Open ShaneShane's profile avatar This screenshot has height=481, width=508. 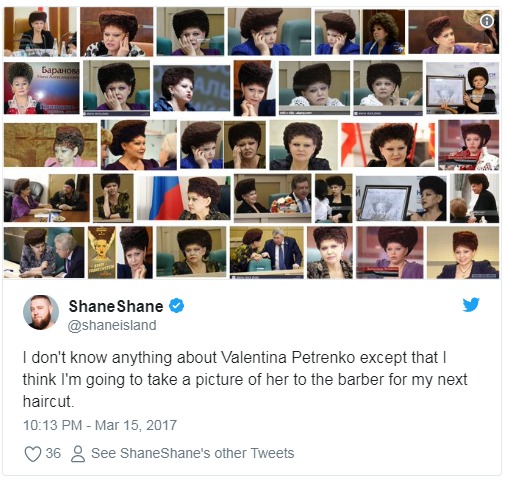41,312
